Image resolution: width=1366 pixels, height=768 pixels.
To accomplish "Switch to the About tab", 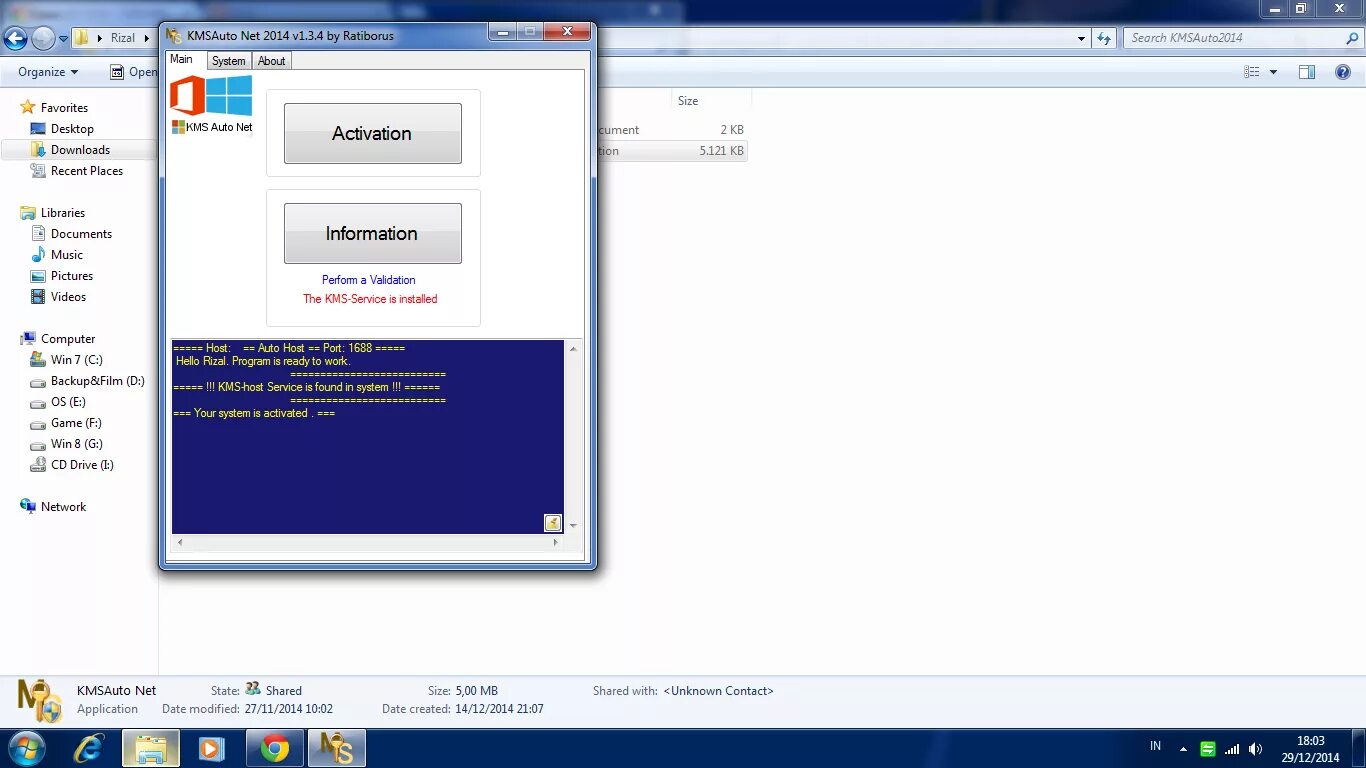I will coord(271,61).
